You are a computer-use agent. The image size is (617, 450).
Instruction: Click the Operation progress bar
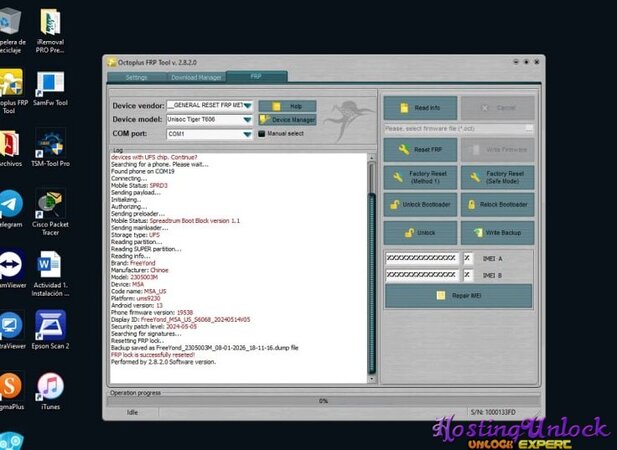(323, 401)
